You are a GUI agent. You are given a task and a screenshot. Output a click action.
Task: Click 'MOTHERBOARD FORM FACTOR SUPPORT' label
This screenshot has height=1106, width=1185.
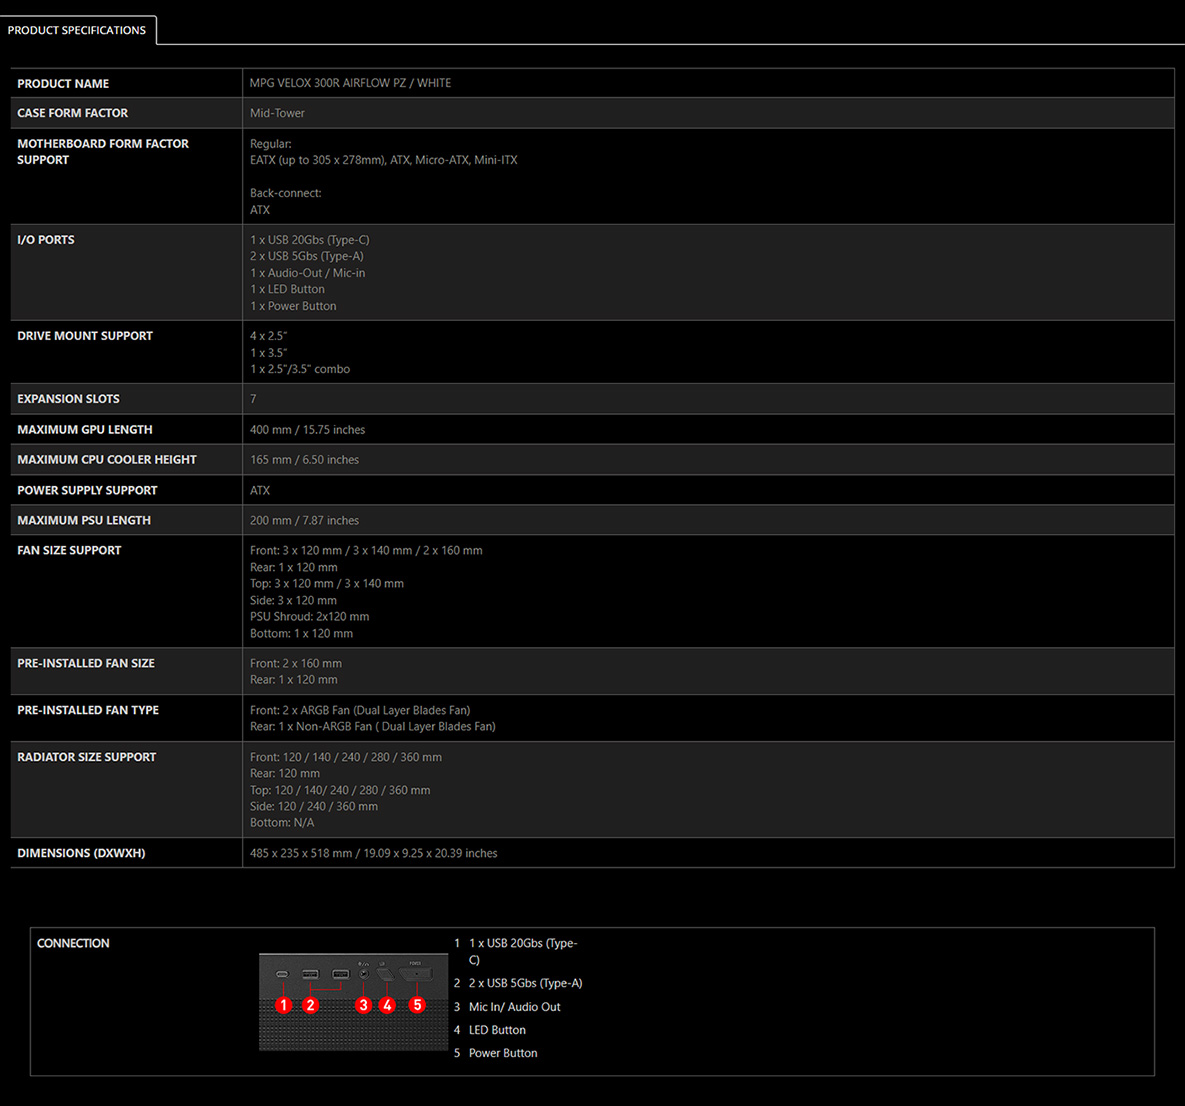103,152
